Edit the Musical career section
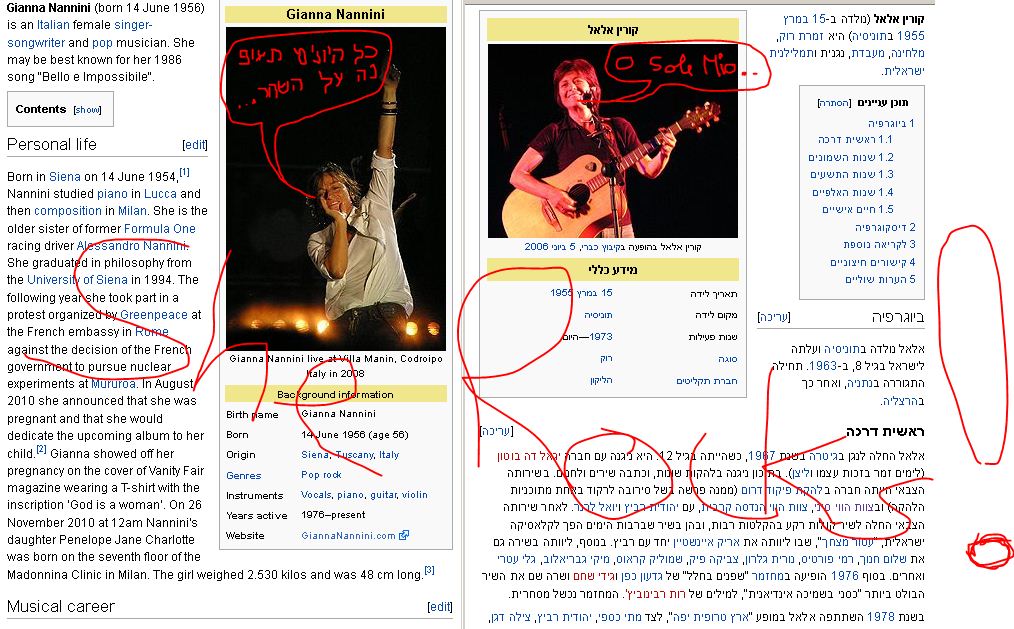The image size is (1014, 629). (x=440, y=607)
